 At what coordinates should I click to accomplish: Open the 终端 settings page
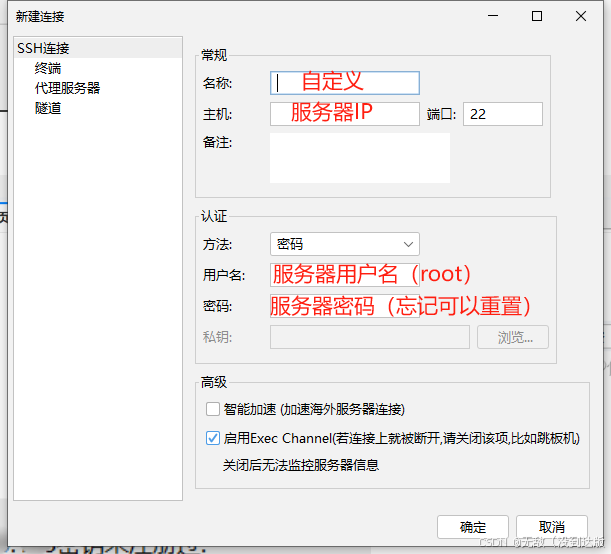point(48,68)
